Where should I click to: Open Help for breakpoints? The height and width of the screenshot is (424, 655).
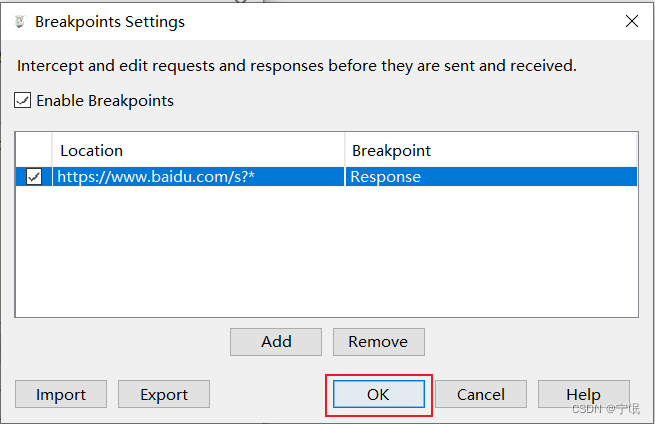tap(583, 394)
